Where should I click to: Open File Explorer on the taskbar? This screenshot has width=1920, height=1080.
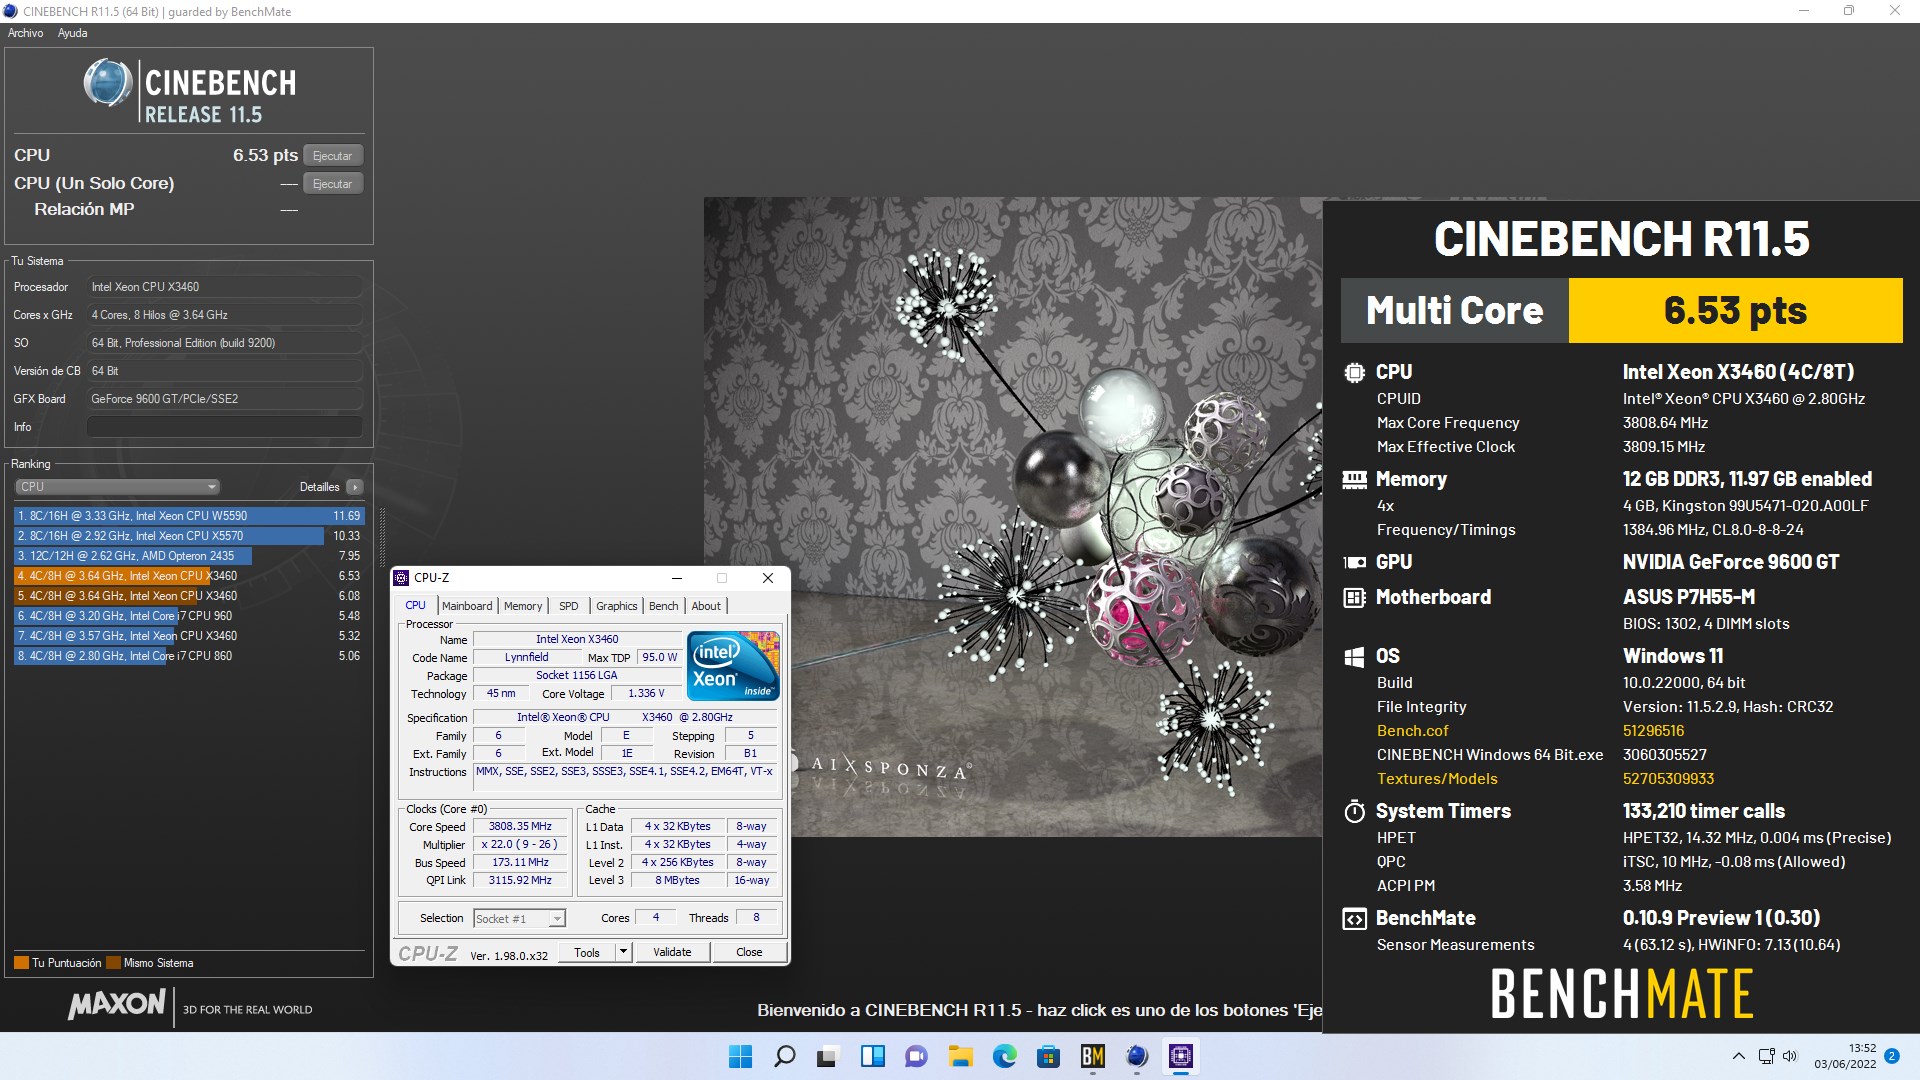pyautogui.click(x=961, y=1057)
